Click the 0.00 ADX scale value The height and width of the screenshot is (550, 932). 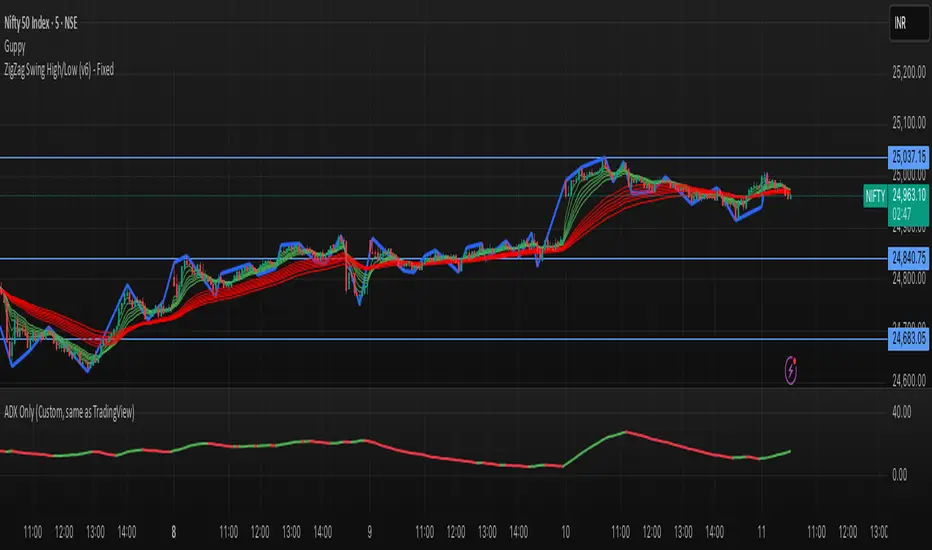[899, 474]
